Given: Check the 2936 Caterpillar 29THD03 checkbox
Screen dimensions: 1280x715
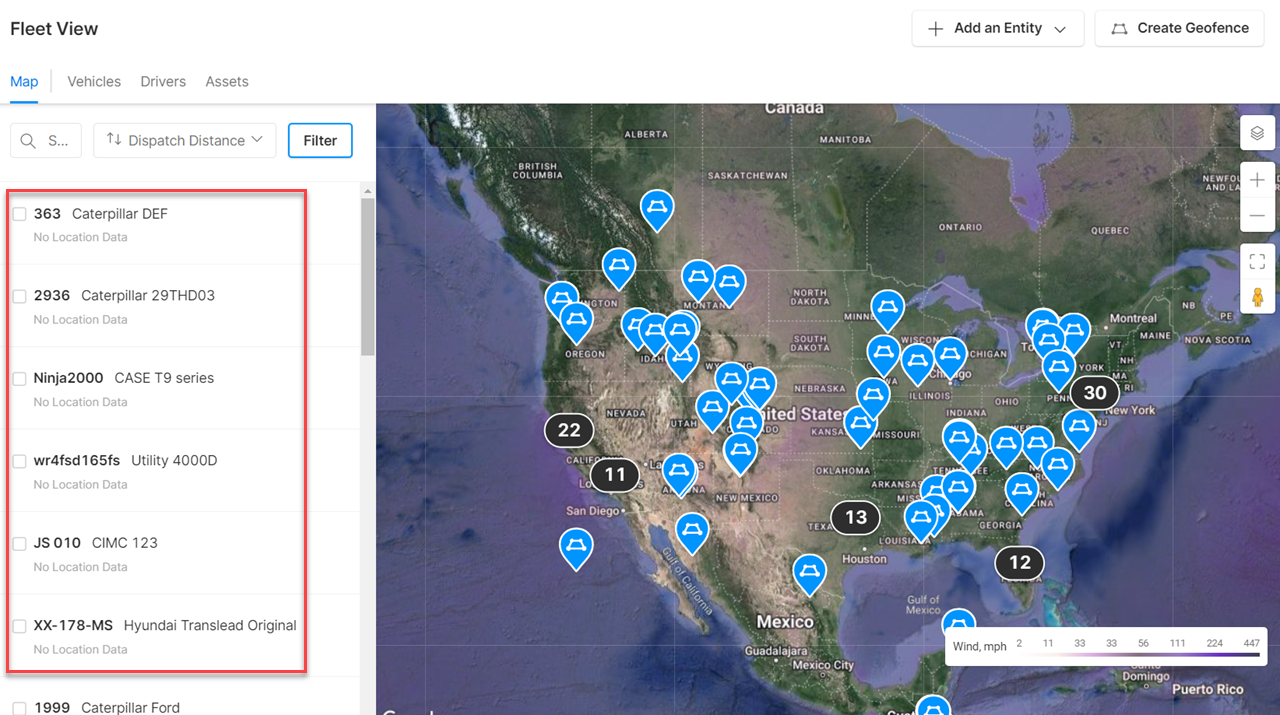Looking at the screenshot, I should coord(19,296).
